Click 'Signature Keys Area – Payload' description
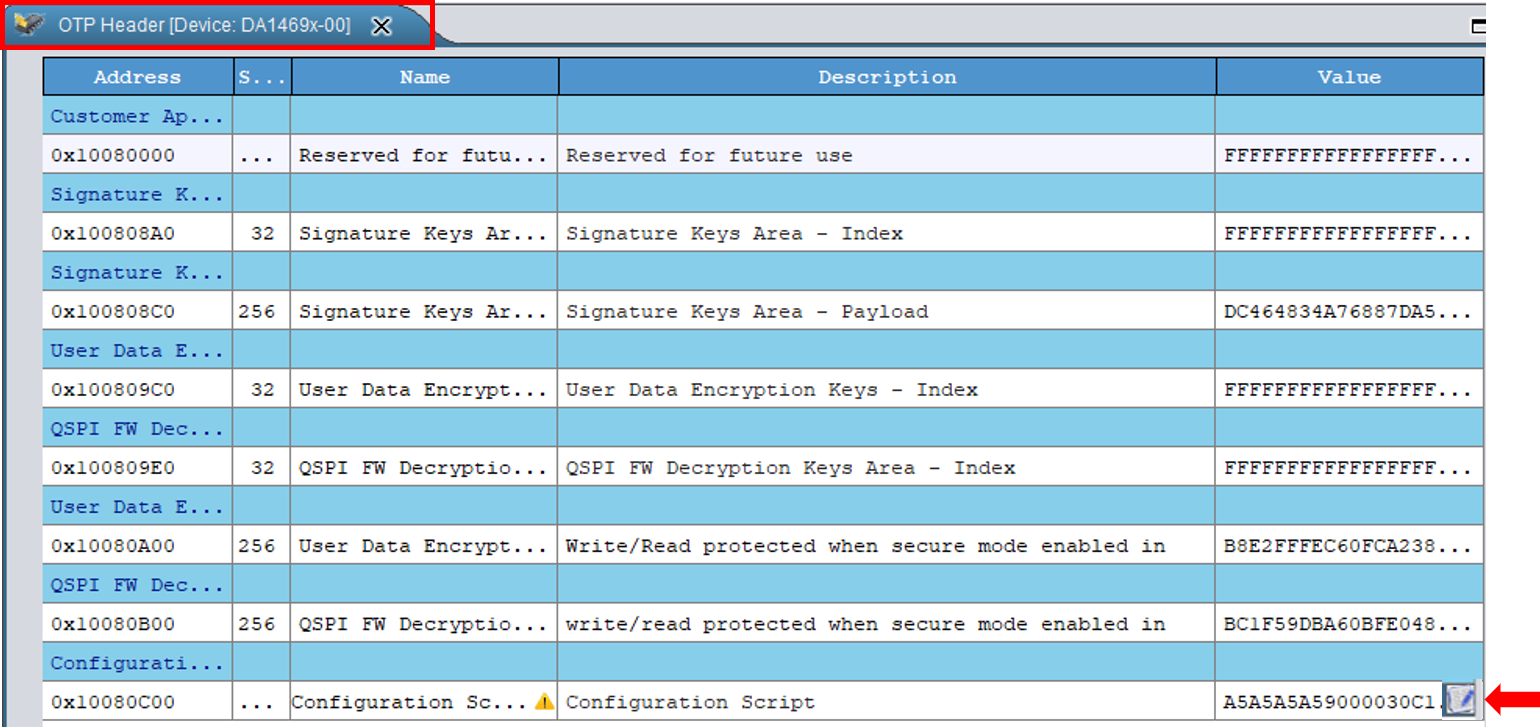Image resolution: width=1540 pixels, height=727 pixels. [747, 311]
